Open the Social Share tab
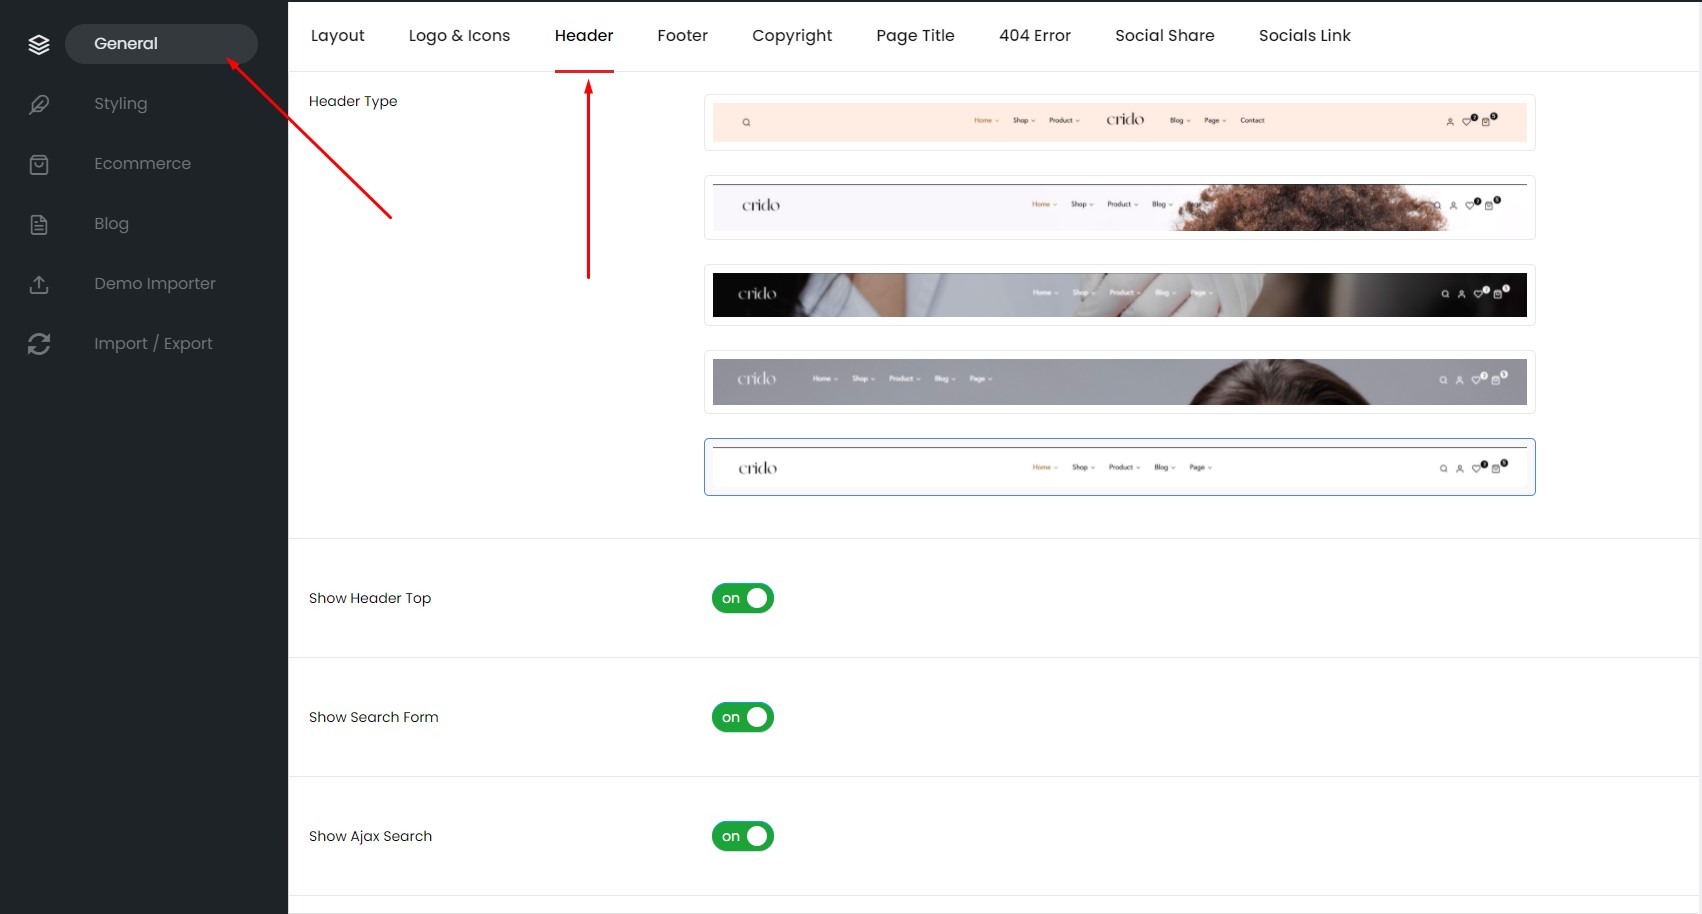Image resolution: width=1702 pixels, height=914 pixels. [1164, 36]
